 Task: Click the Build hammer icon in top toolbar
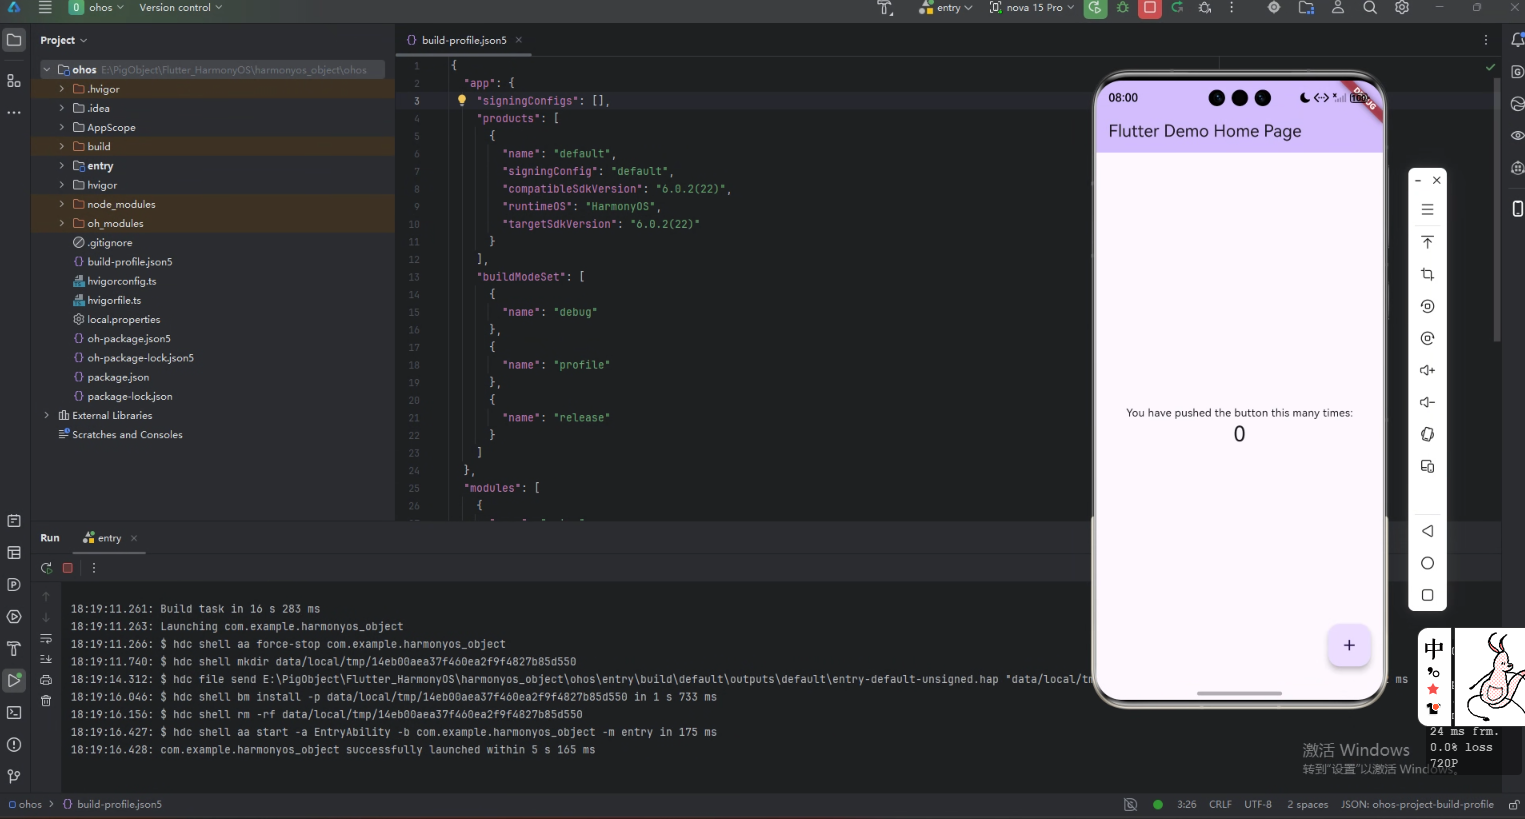tap(885, 8)
